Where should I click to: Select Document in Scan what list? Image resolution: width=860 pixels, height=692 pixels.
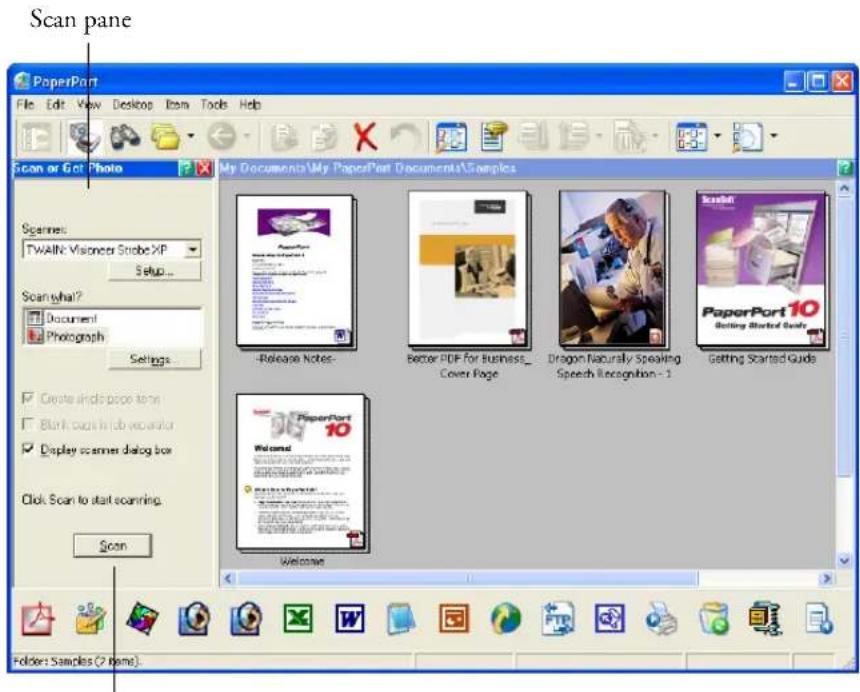click(x=62, y=319)
